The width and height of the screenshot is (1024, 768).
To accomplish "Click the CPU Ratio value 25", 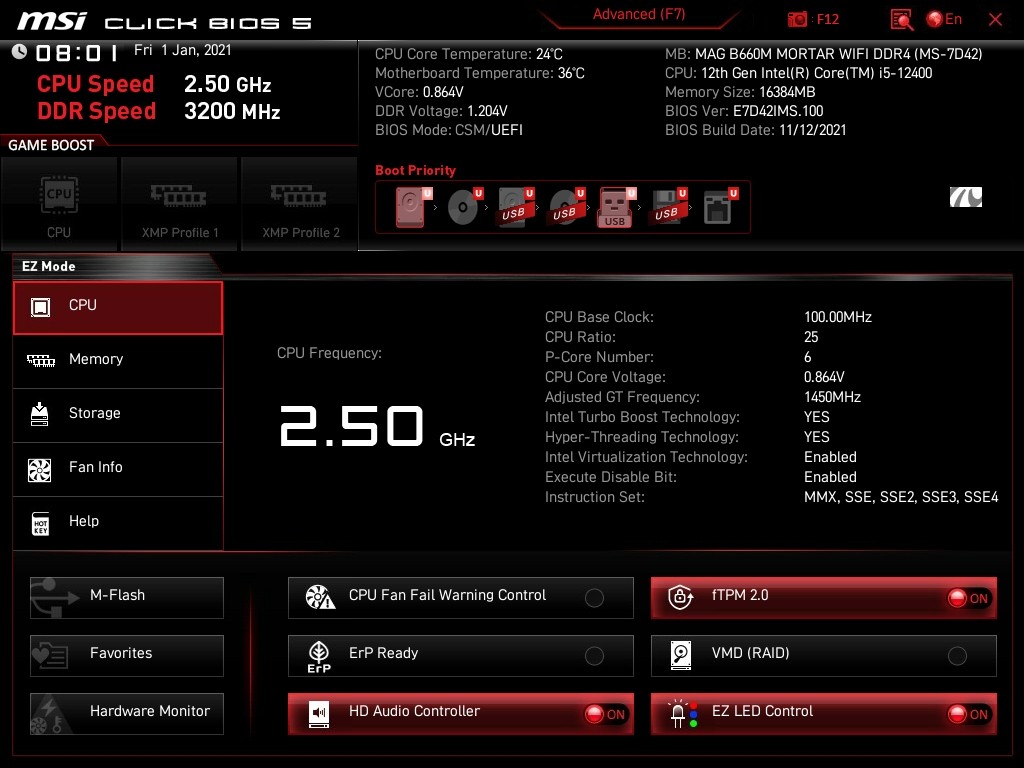I will 811,337.
